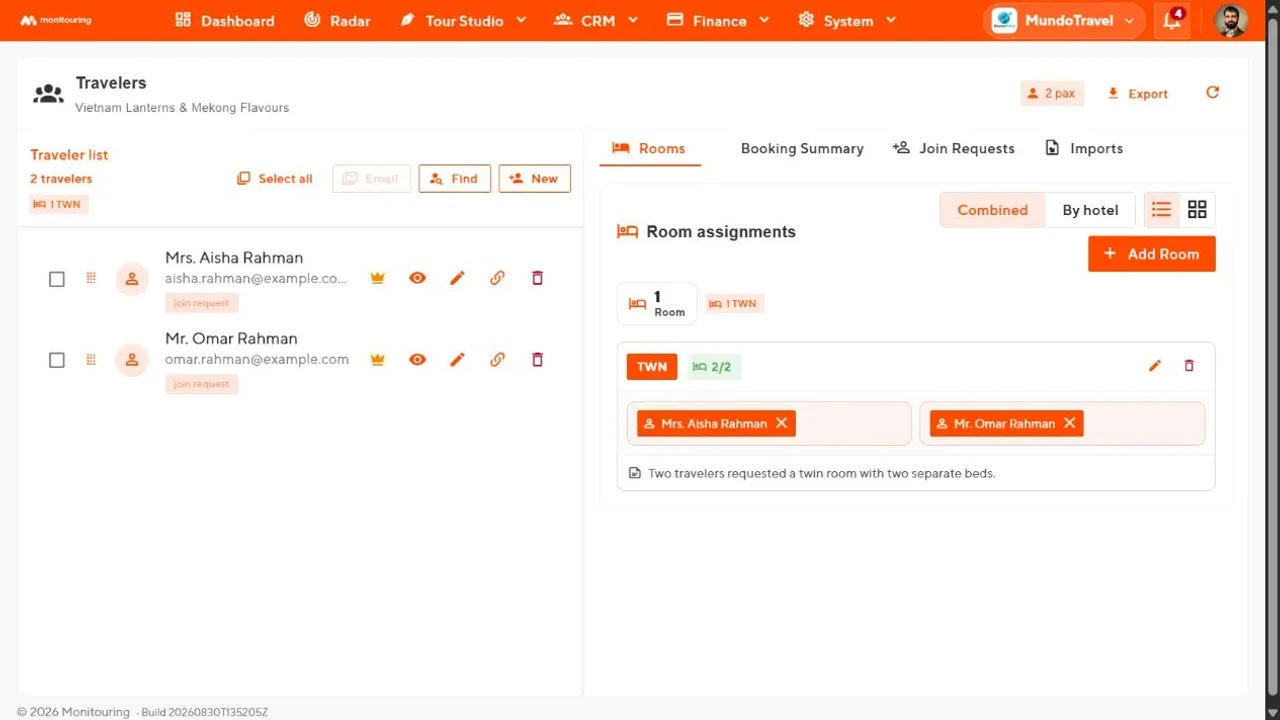This screenshot has width=1280, height=720.
Task: Click the twin room request note text
Action: pos(821,473)
